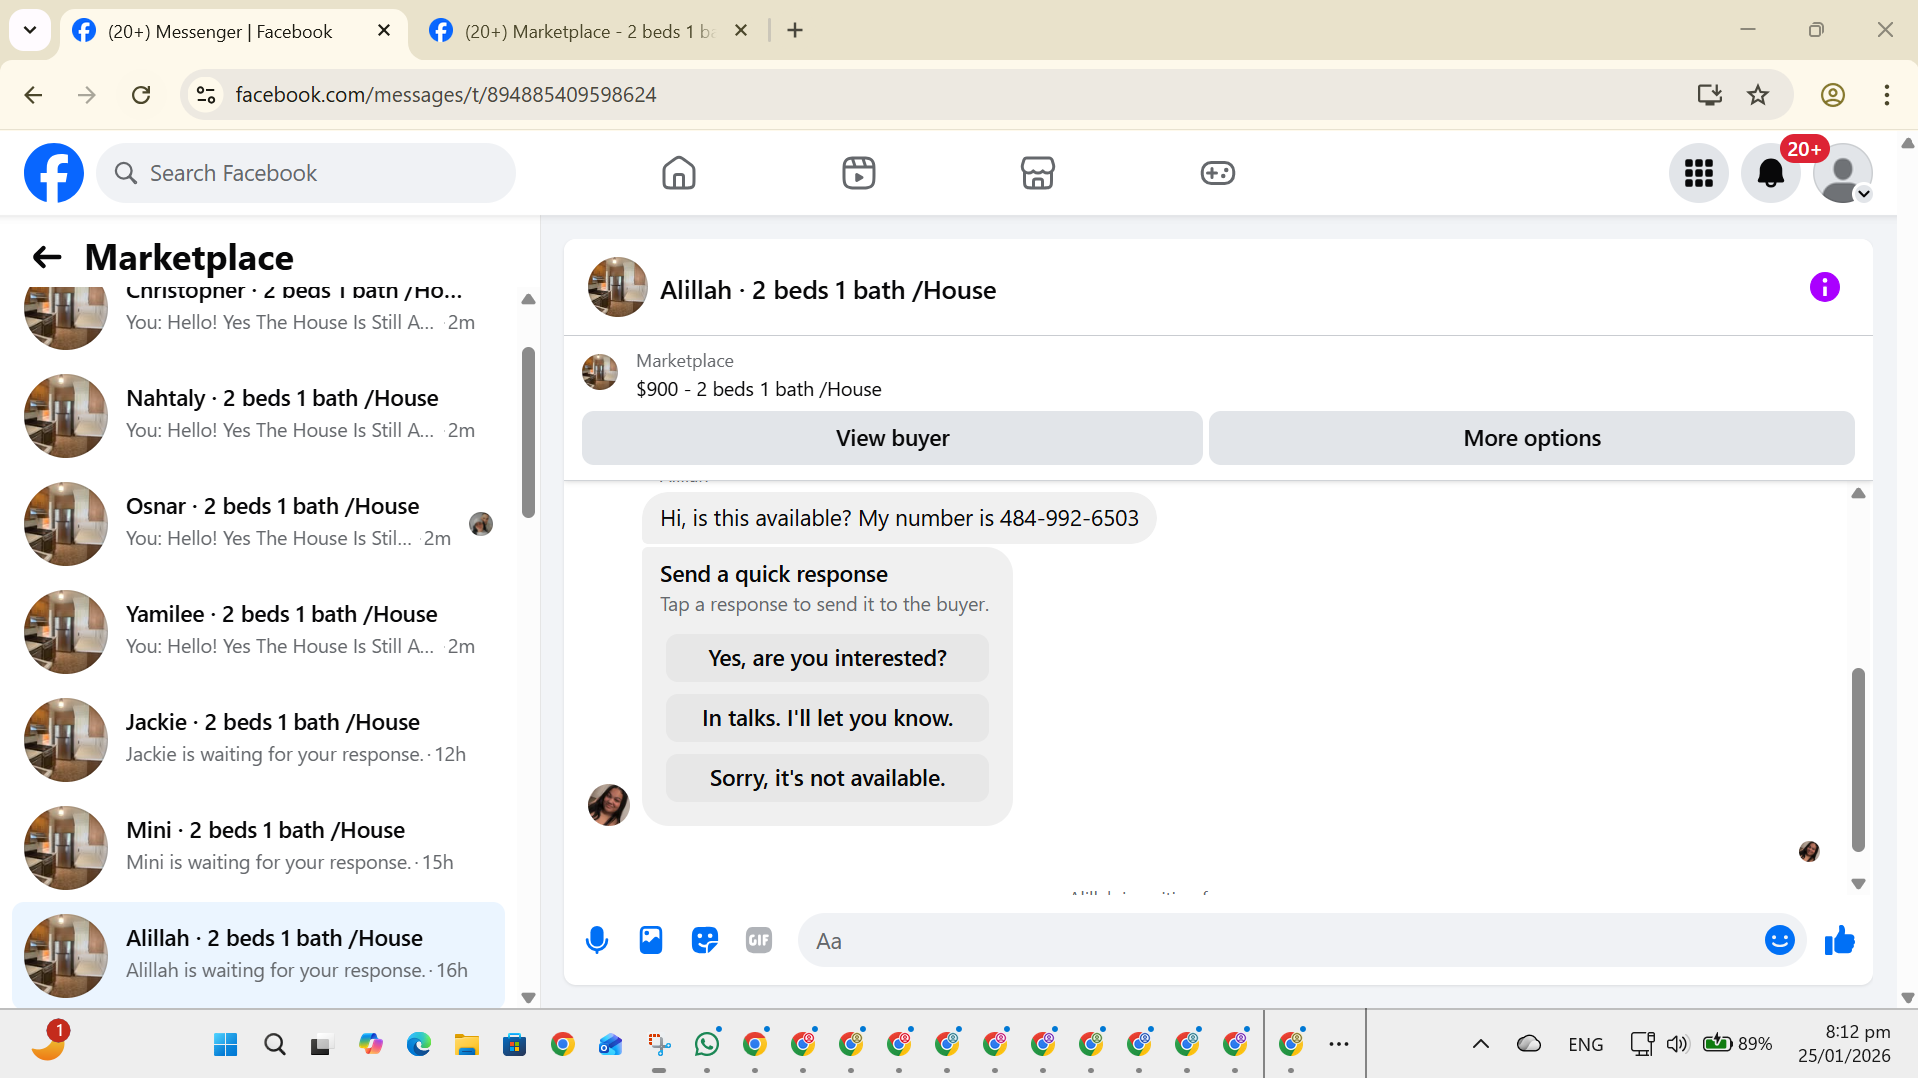The width and height of the screenshot is (1918, 1078).
Task: Open the Yamilee conversation
Action: click(x=258, y=631)
